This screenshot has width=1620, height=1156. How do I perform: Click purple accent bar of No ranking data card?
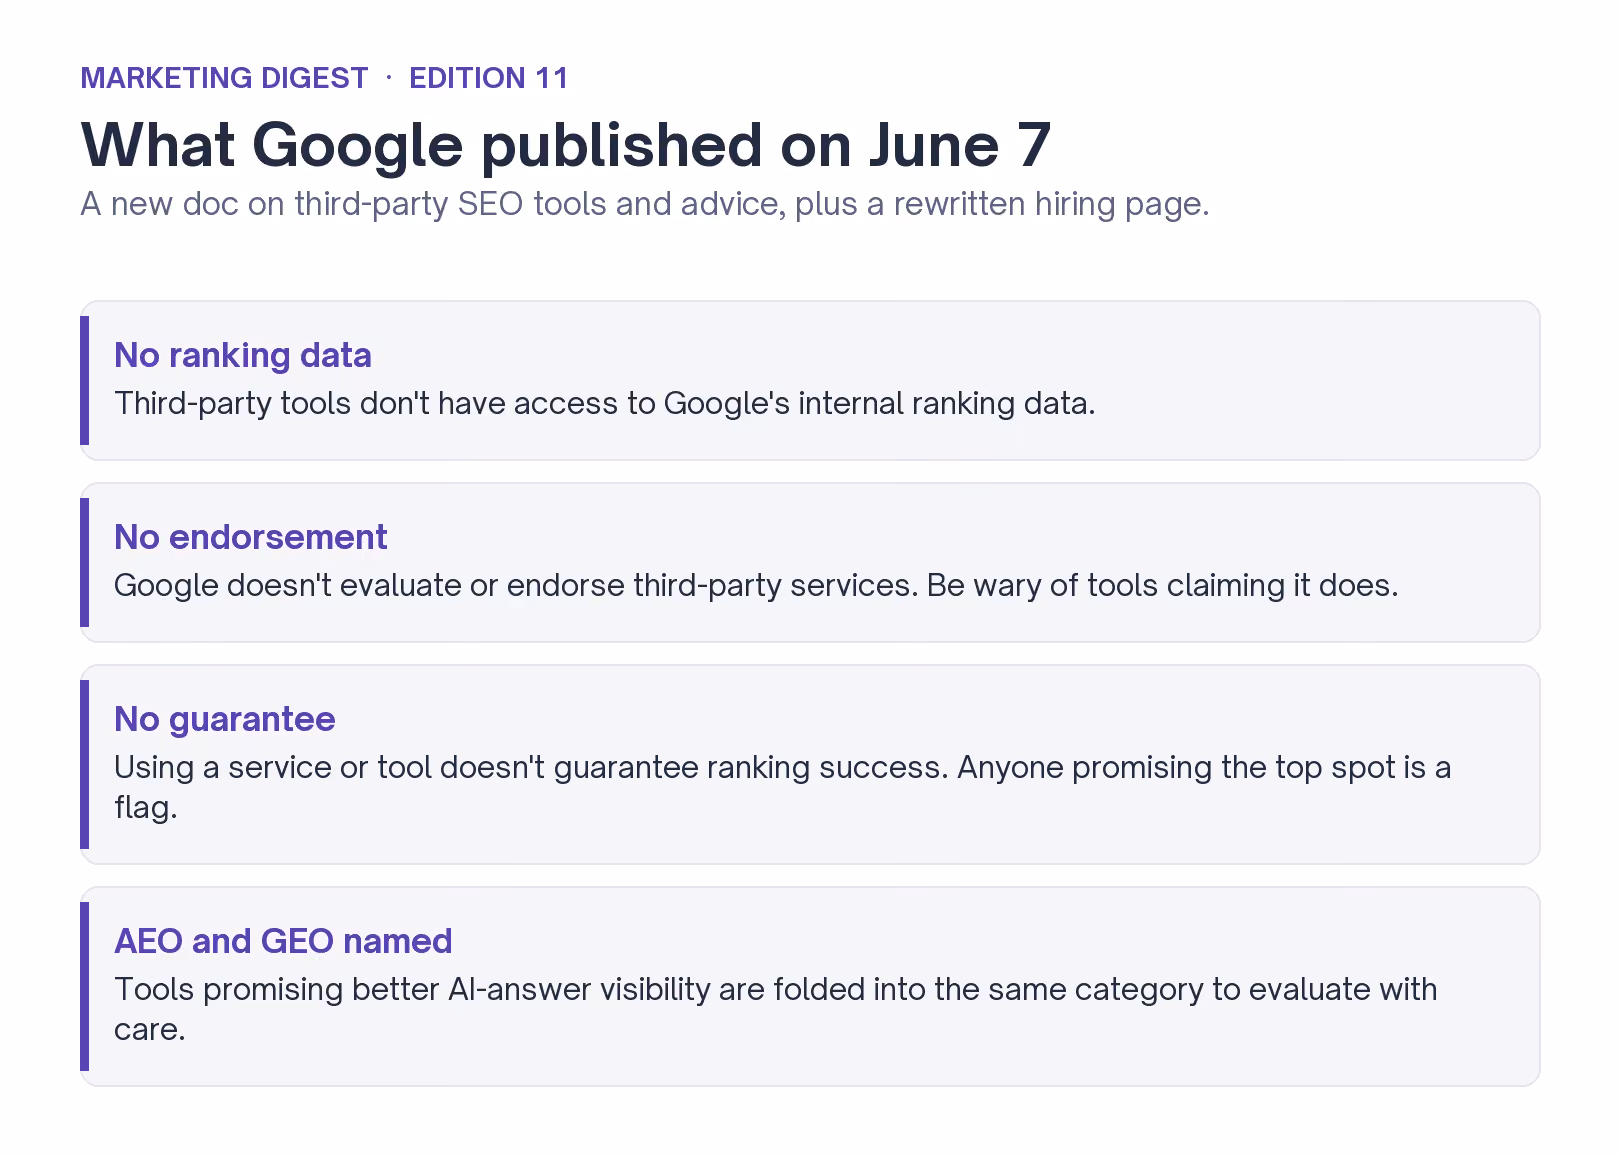pyautogui.click(x=85, y=380)
